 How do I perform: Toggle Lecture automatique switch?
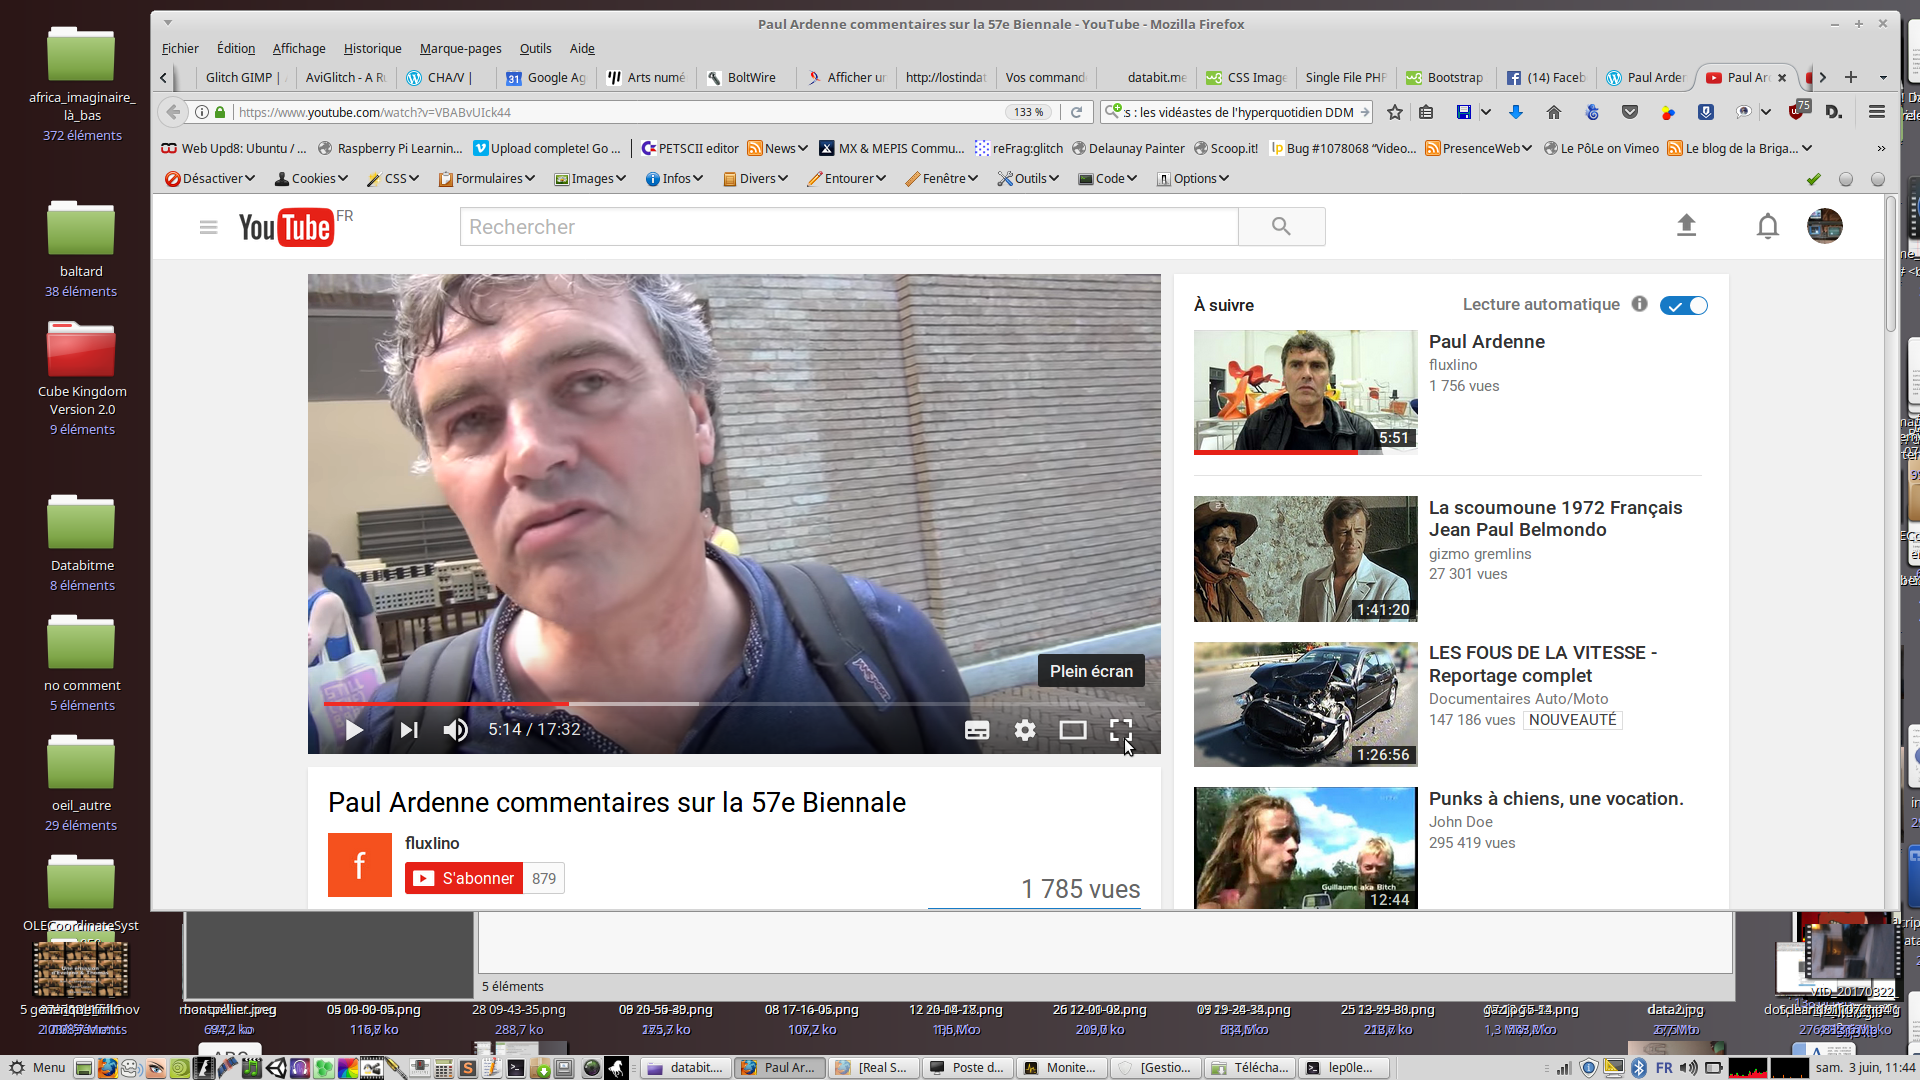(1684, 305)
